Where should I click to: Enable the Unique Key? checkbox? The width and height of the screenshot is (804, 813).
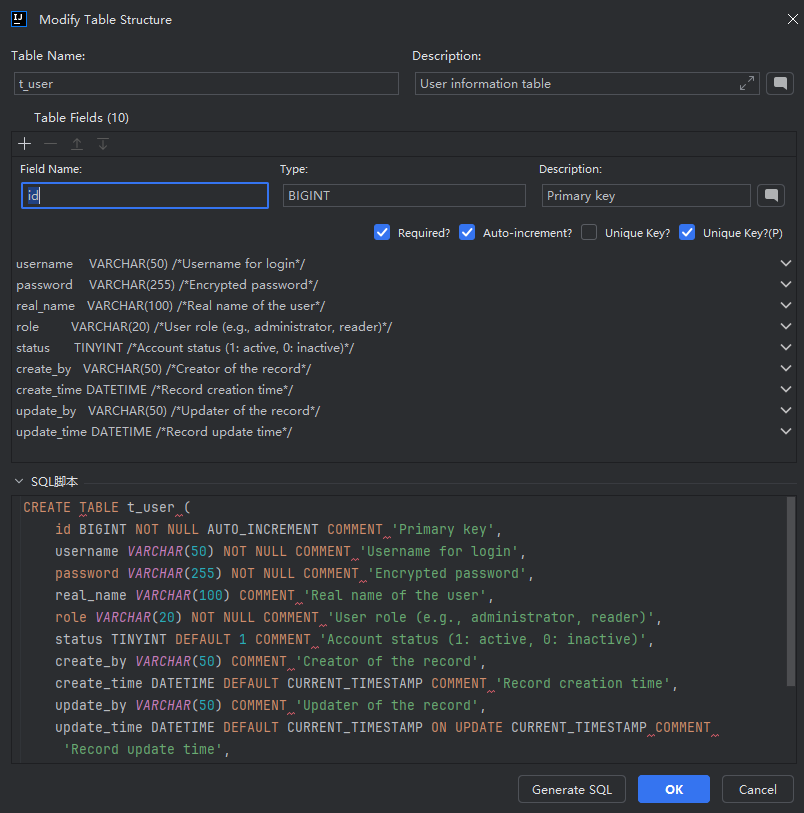pos(589,232)
